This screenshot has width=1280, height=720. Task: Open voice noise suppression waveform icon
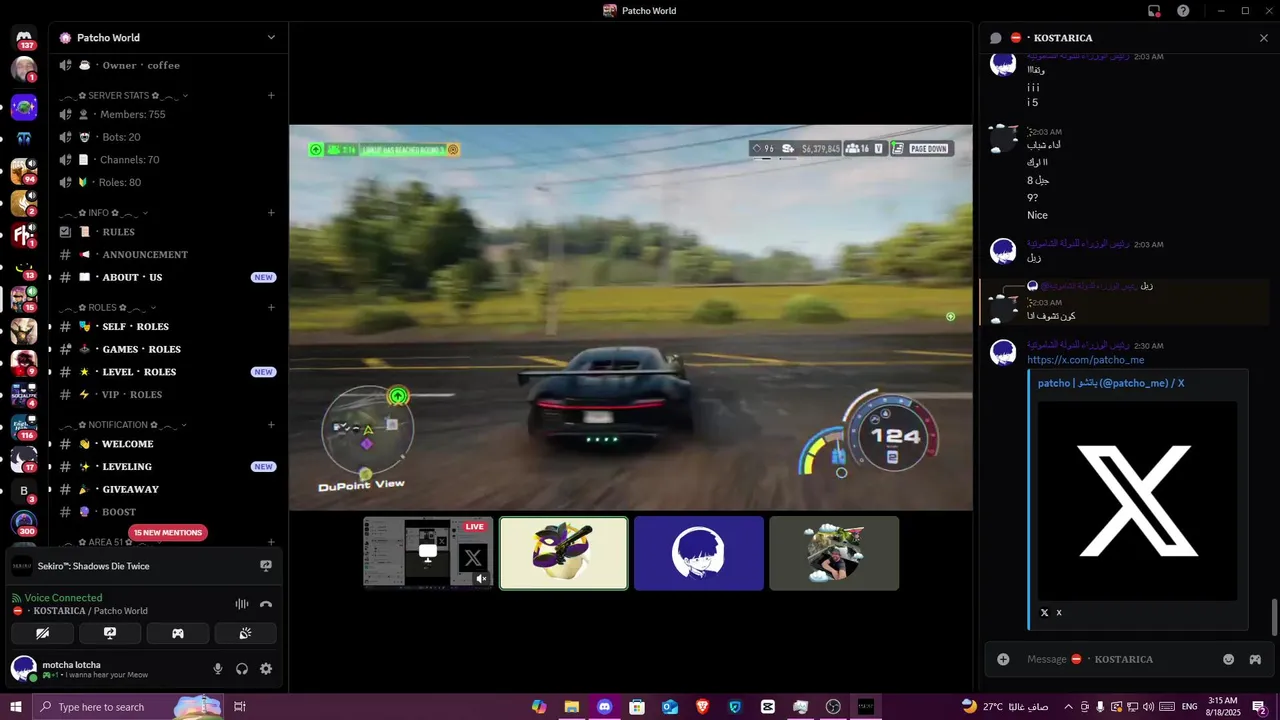pyautogui.click(x=241, y=604)
